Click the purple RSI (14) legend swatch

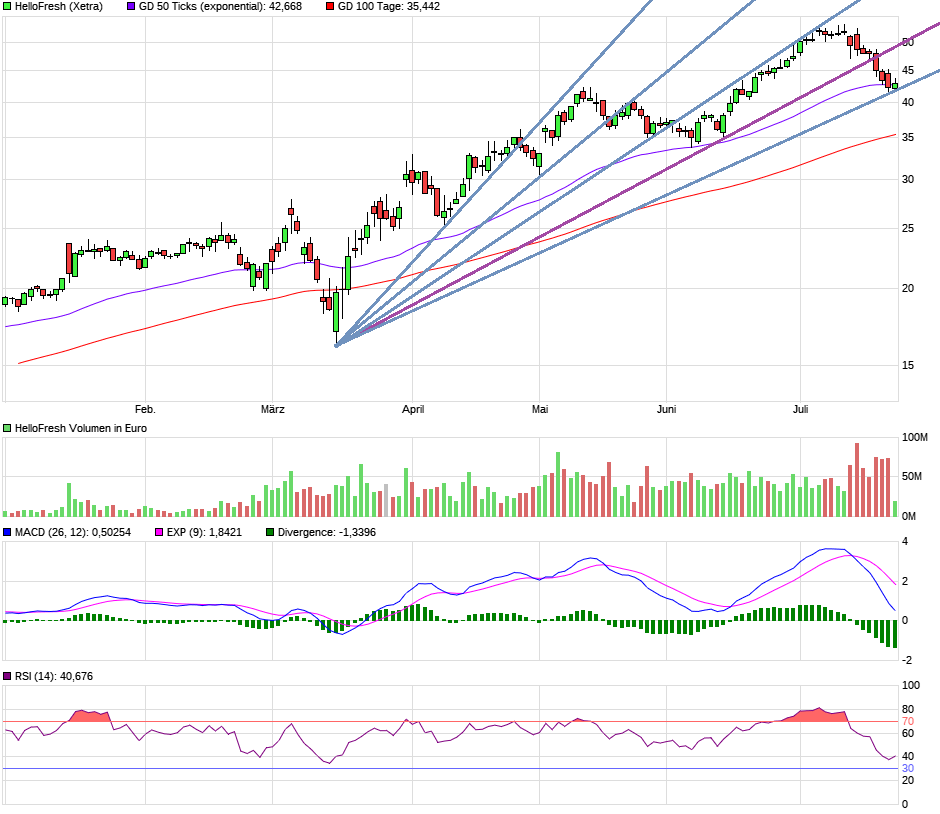pos(7,676)
